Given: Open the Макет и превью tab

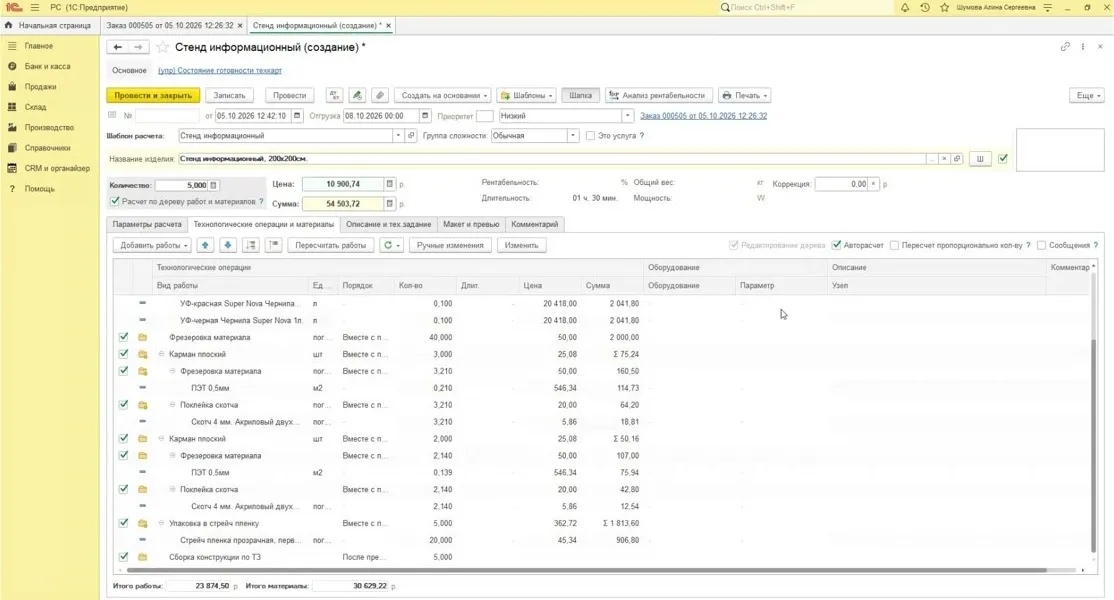Looking at the screenshot, I should coord(471,224).
